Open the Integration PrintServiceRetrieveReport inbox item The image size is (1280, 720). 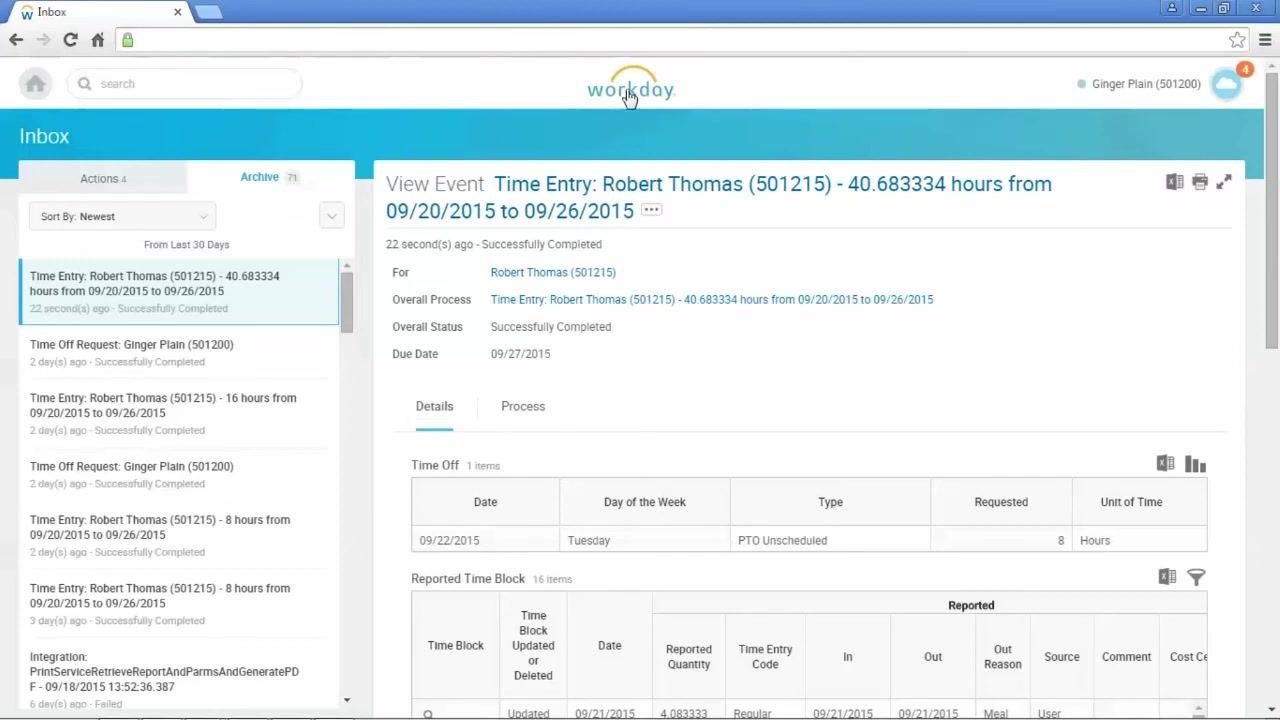coord(179,679)
